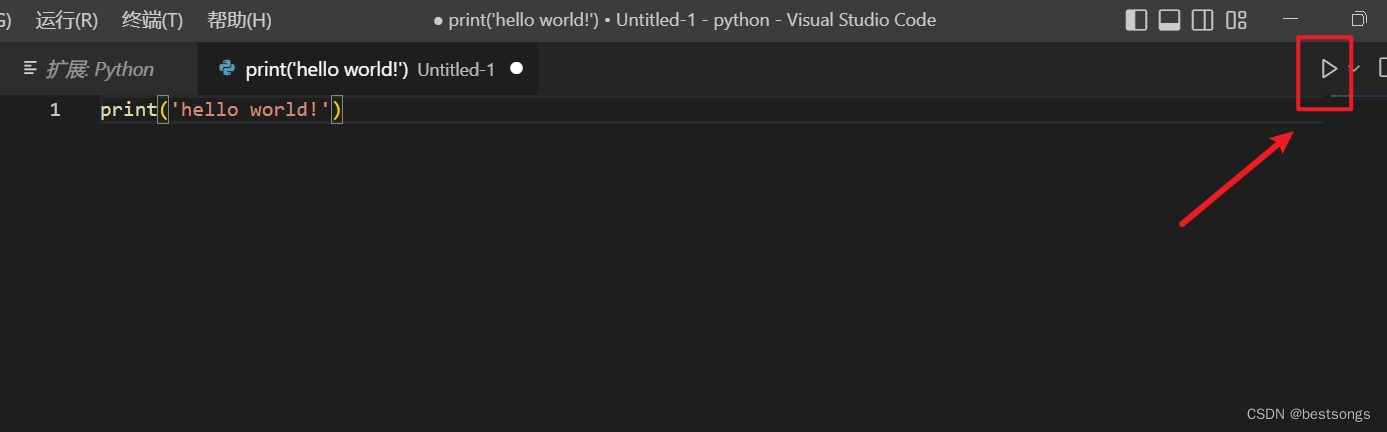Open the 运行(R) menu

click(x=66, y=20)
